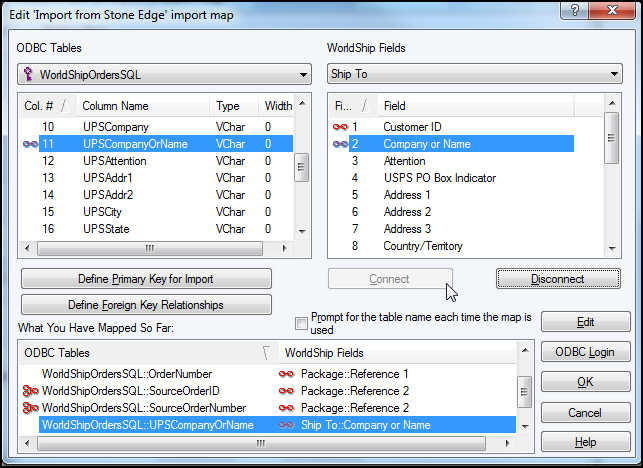Click the help question mark in the title bar

coord(574,10)
